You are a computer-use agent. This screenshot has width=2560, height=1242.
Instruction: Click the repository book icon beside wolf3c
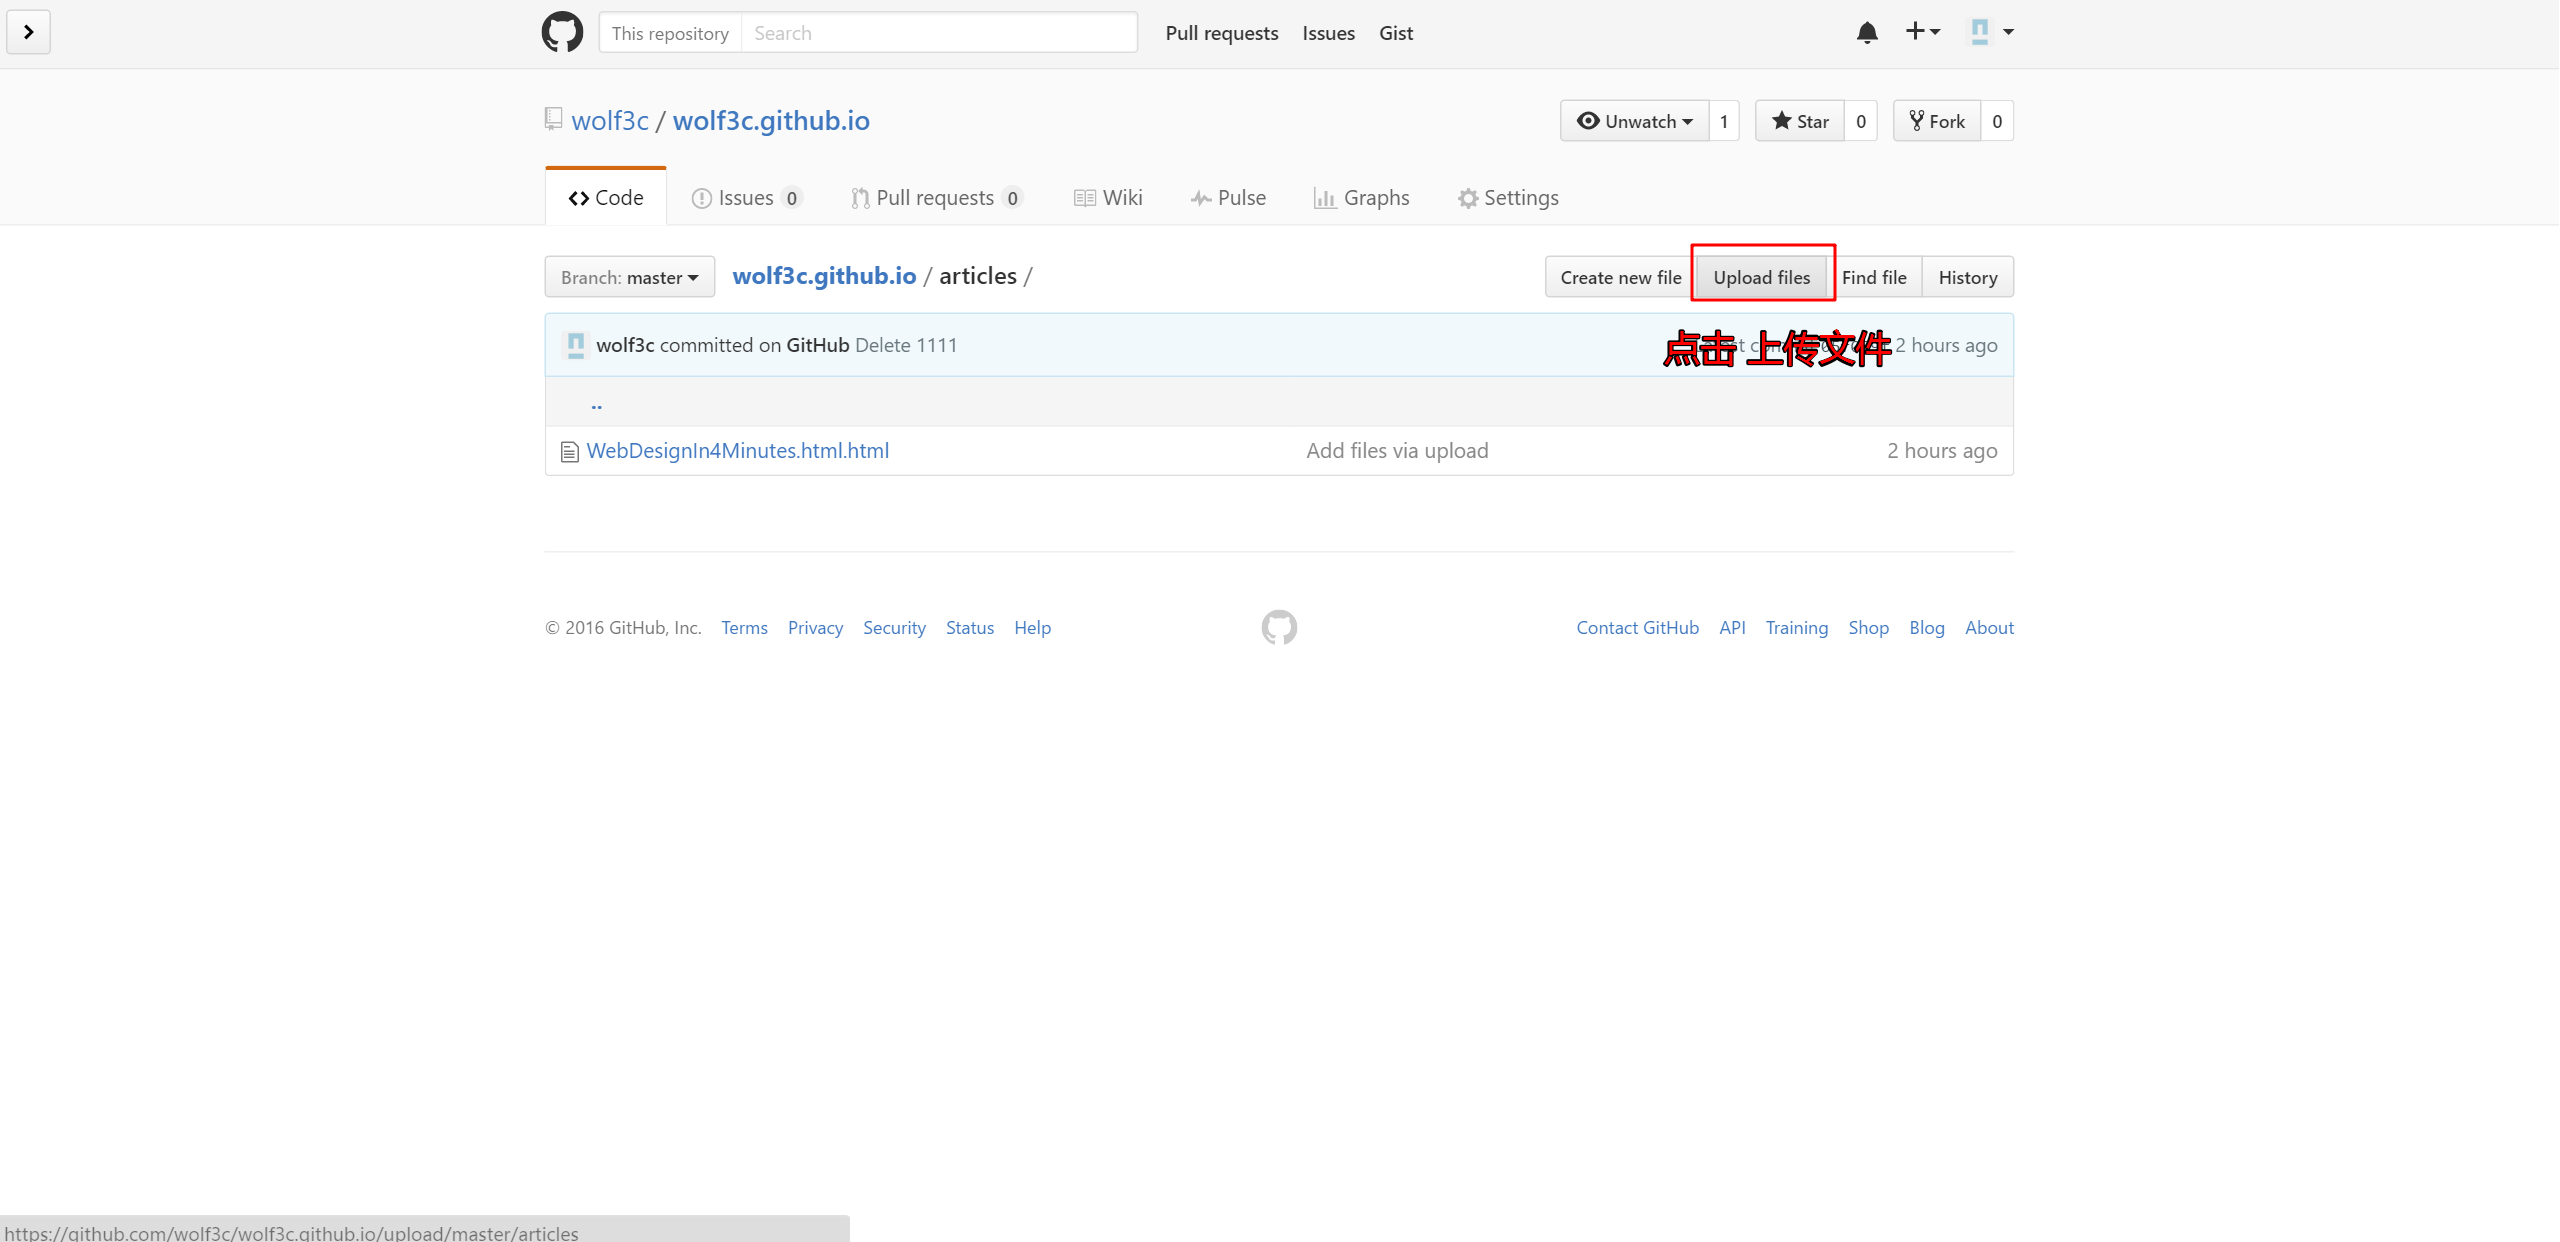pyautogui.click(x=553, y=119)
